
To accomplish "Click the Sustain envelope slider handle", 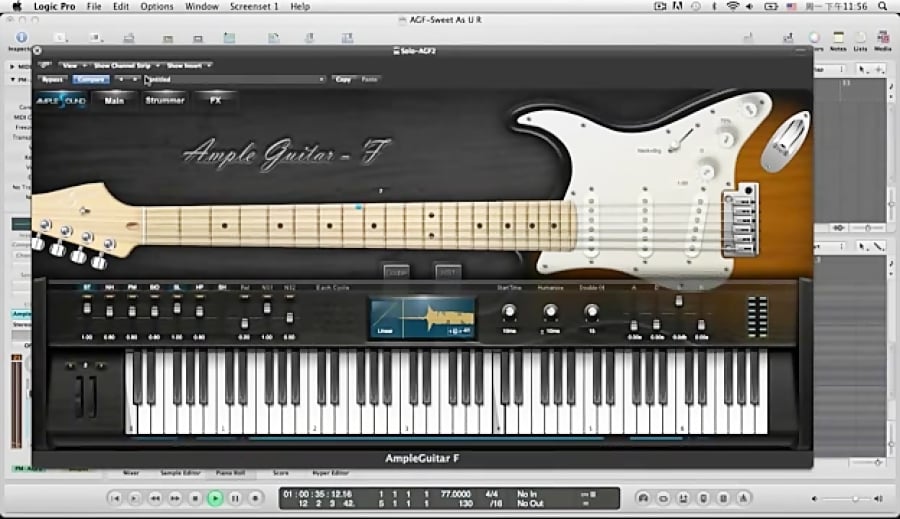I will 678,301.
